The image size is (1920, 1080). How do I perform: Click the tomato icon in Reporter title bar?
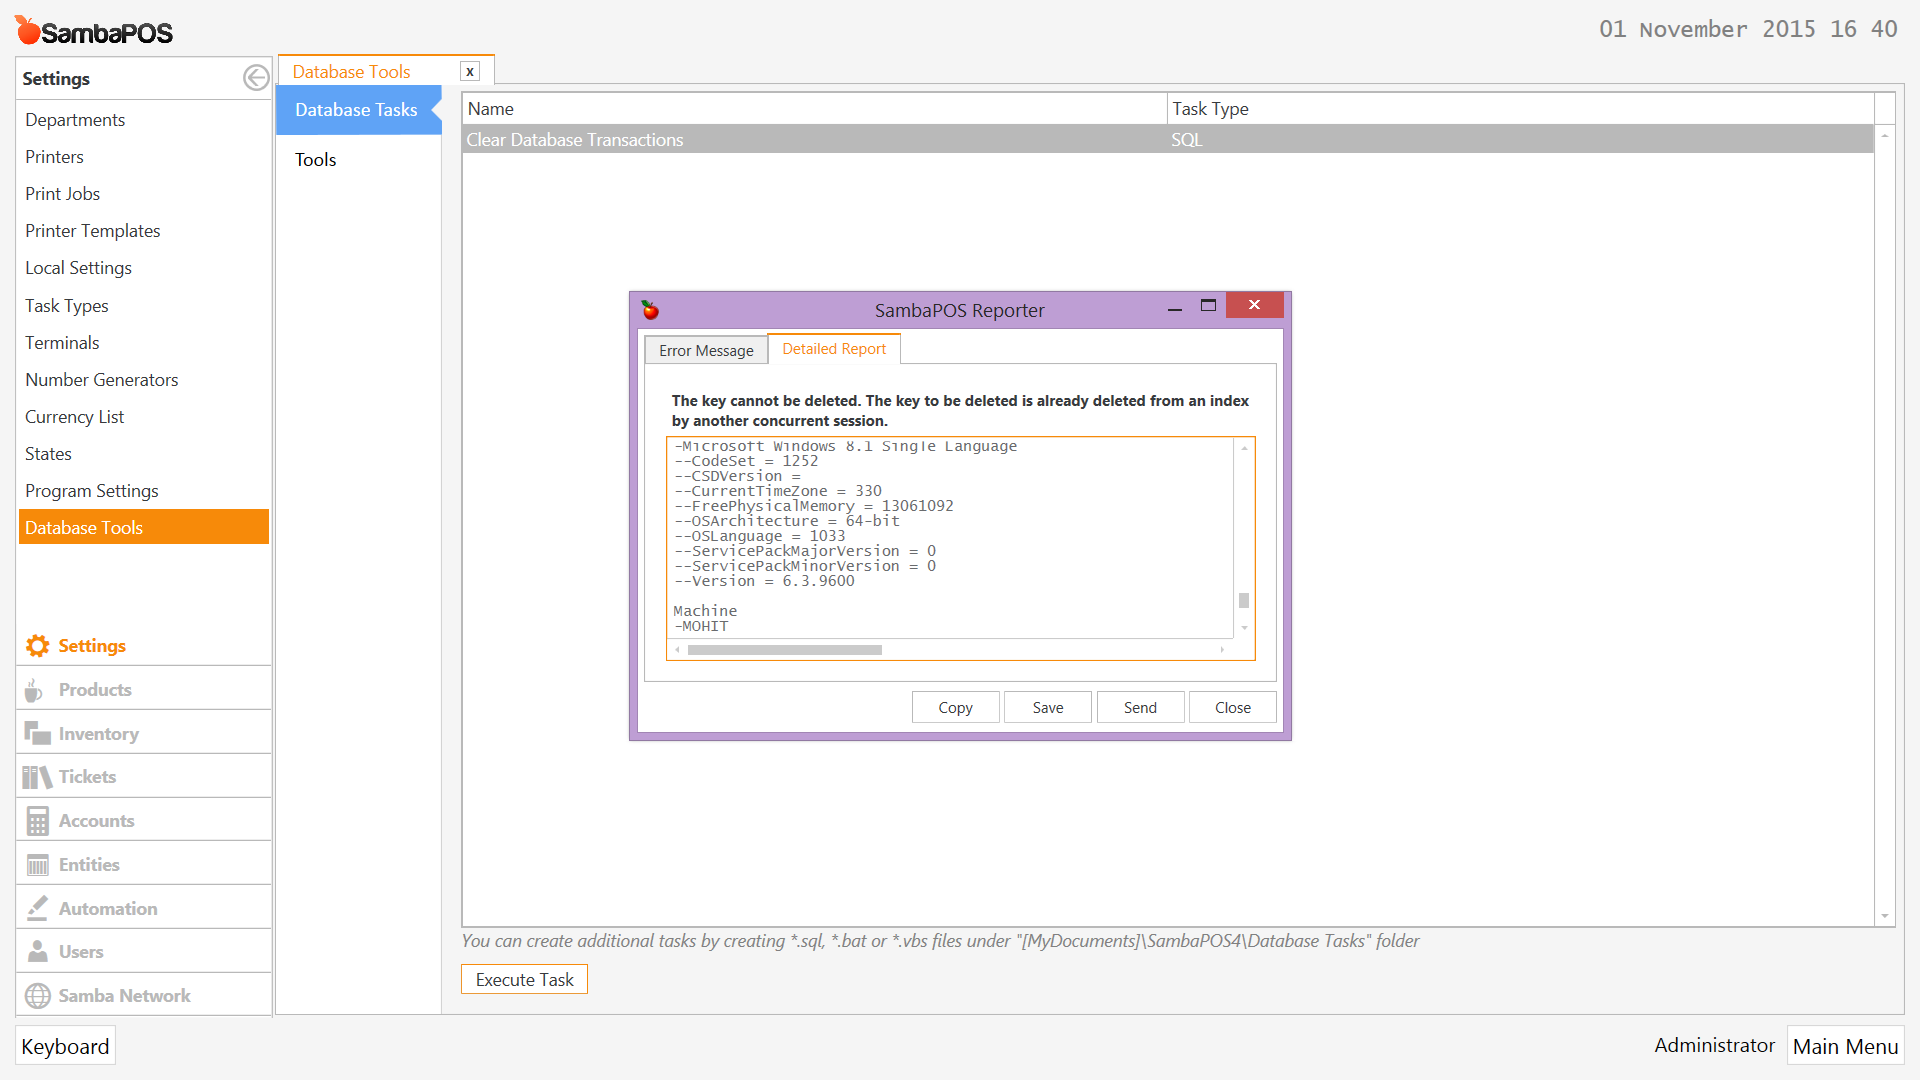[650, 310]
